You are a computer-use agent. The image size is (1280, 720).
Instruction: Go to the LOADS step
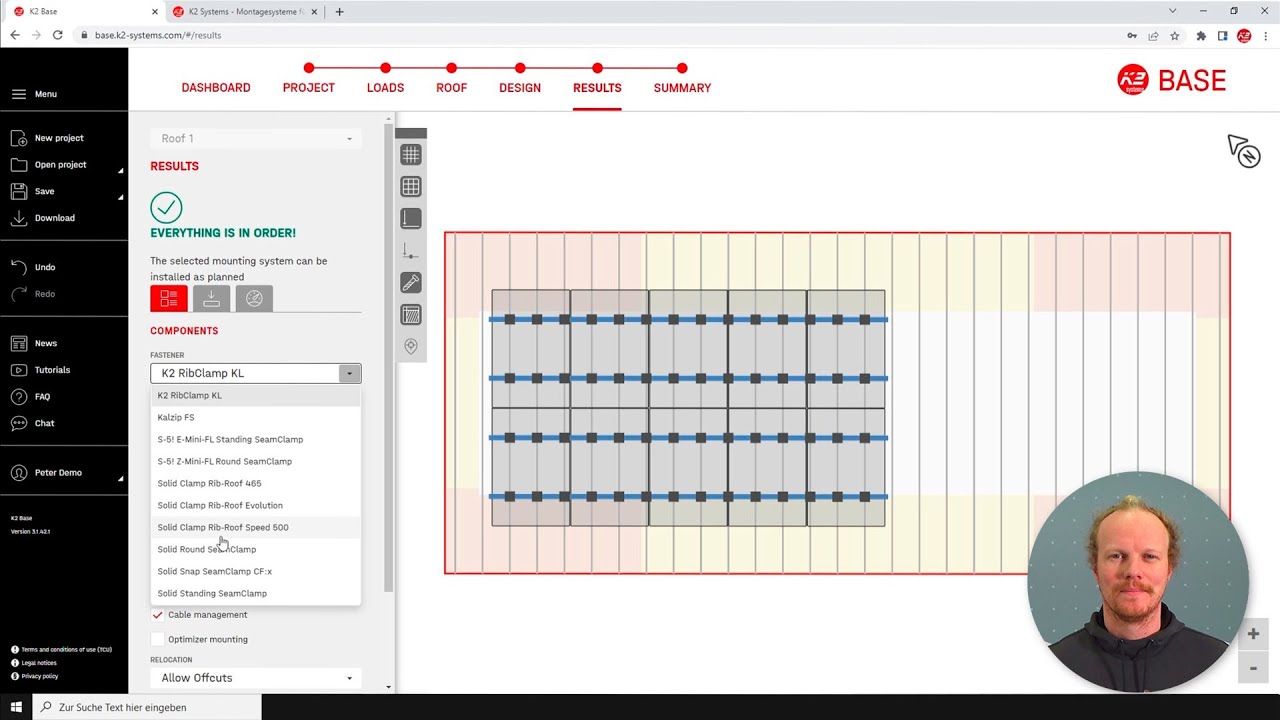385,88
